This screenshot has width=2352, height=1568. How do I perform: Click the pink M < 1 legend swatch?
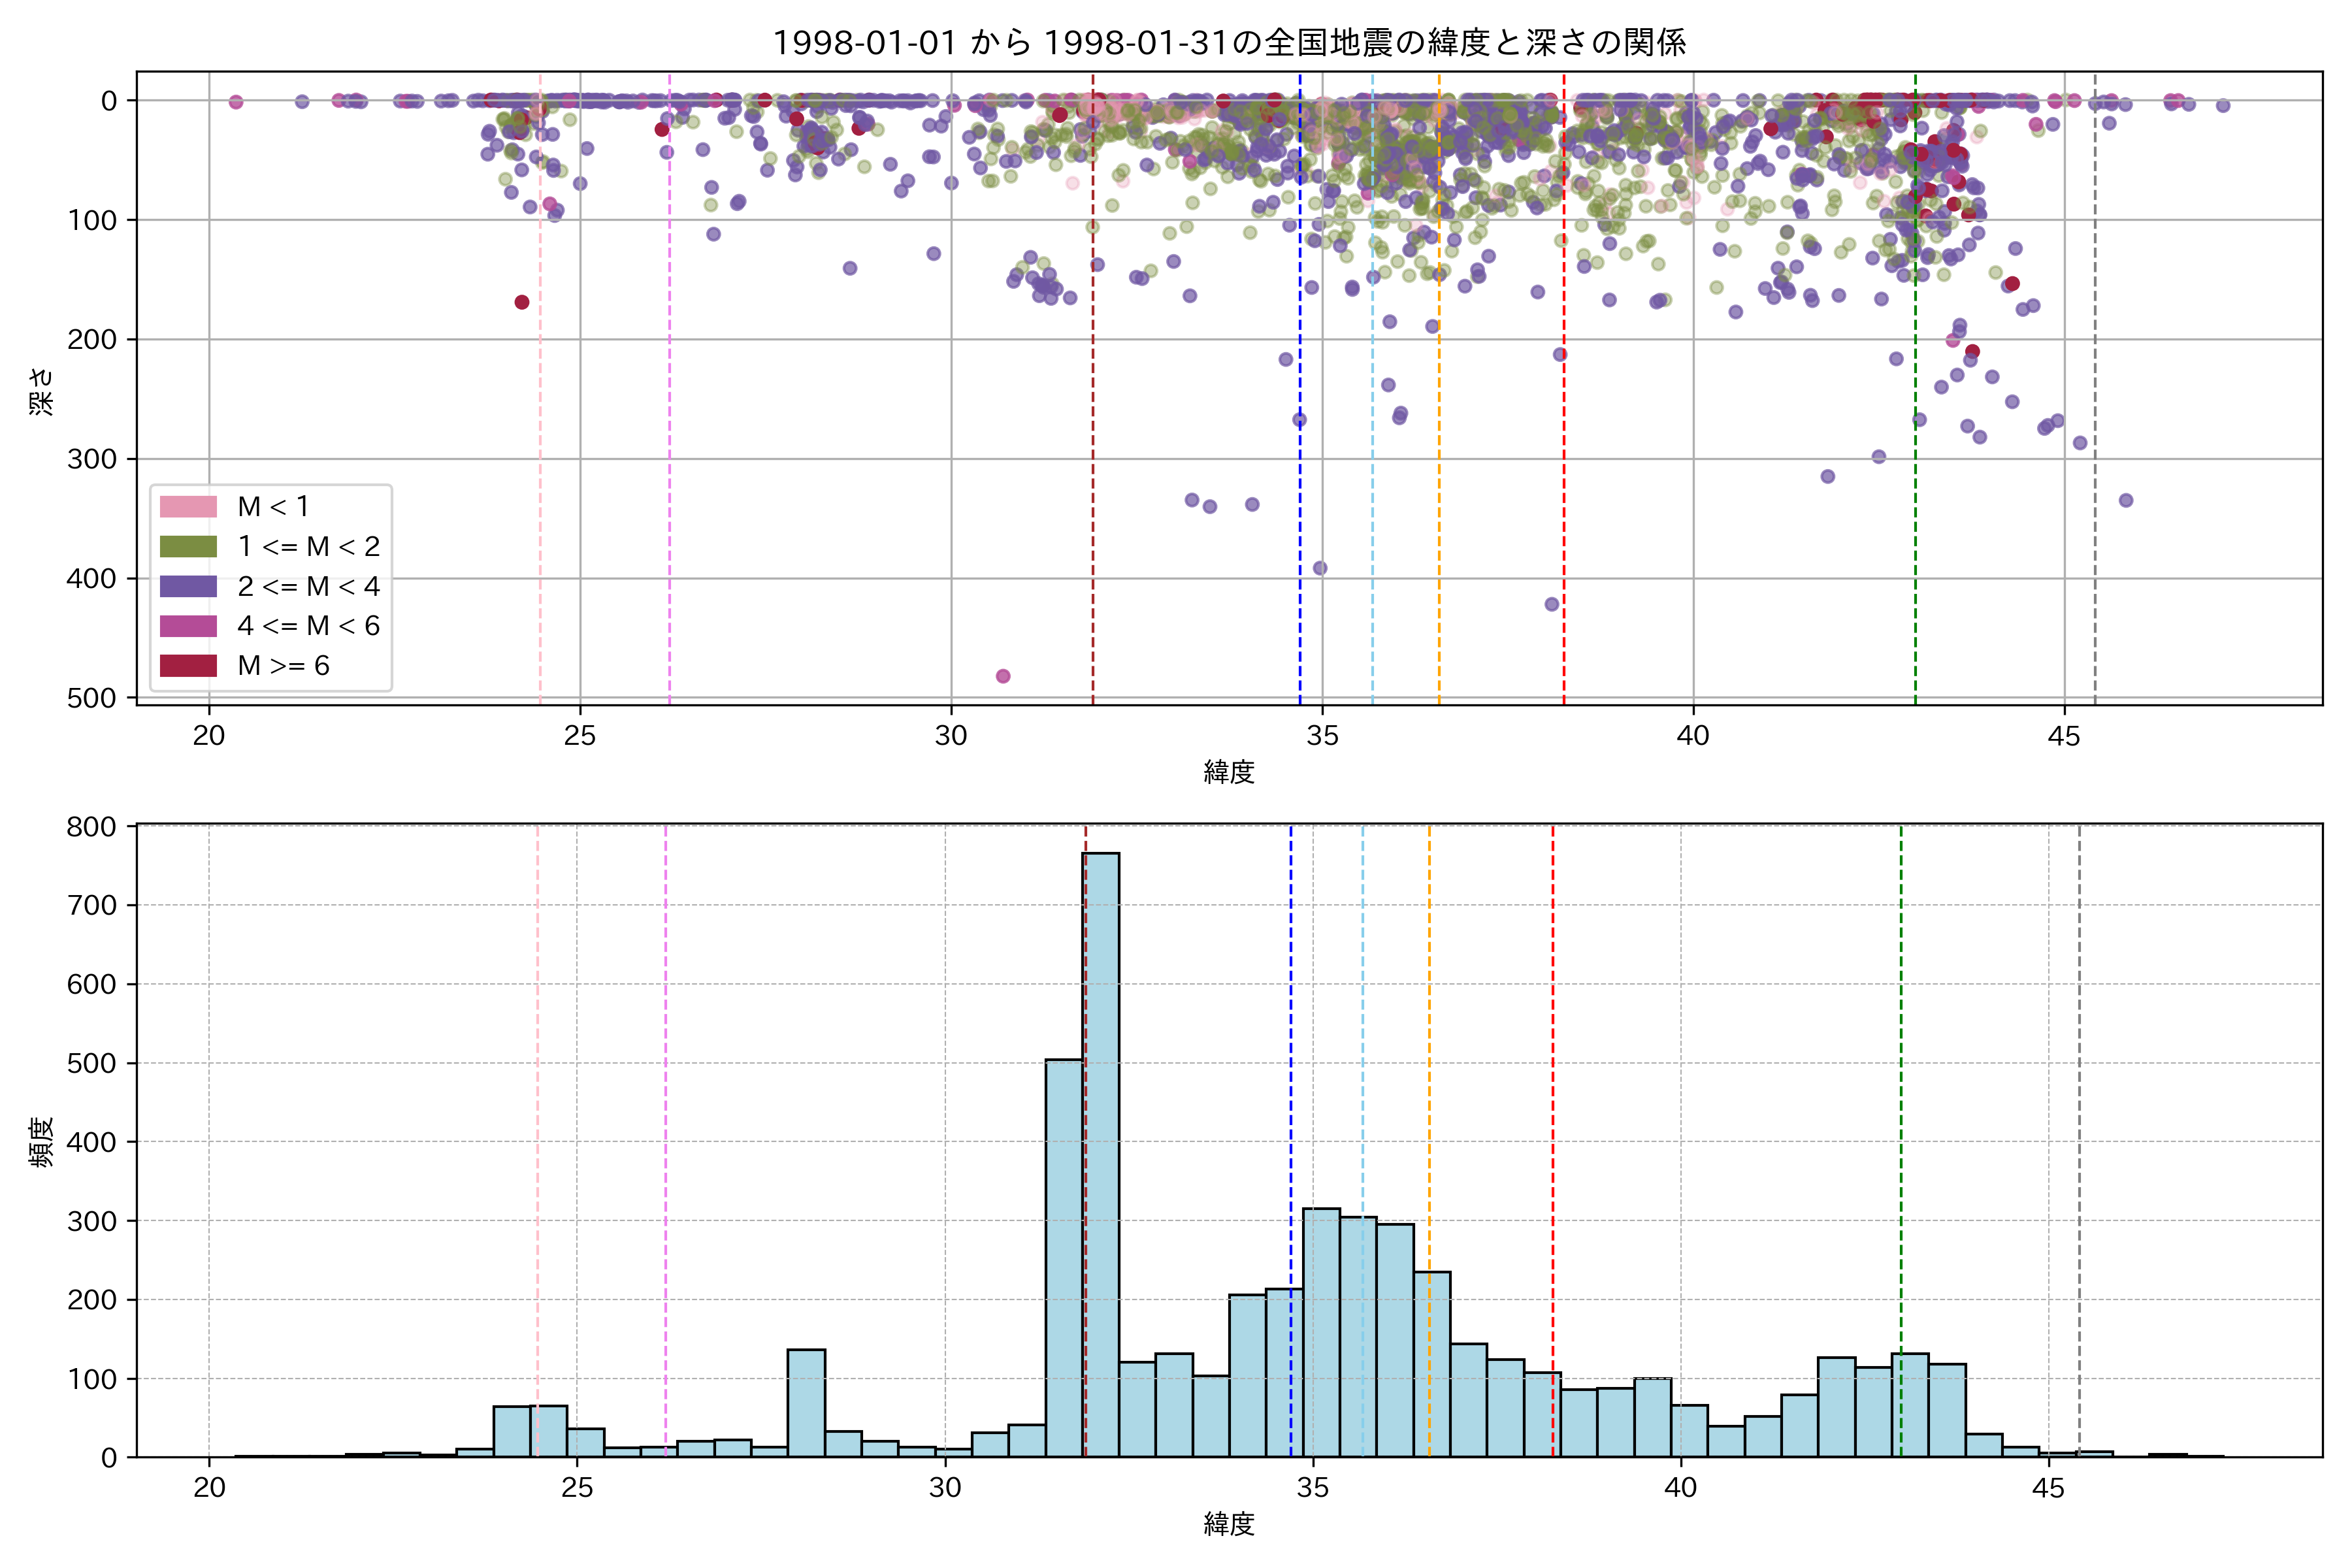click(x=188, y=507)
